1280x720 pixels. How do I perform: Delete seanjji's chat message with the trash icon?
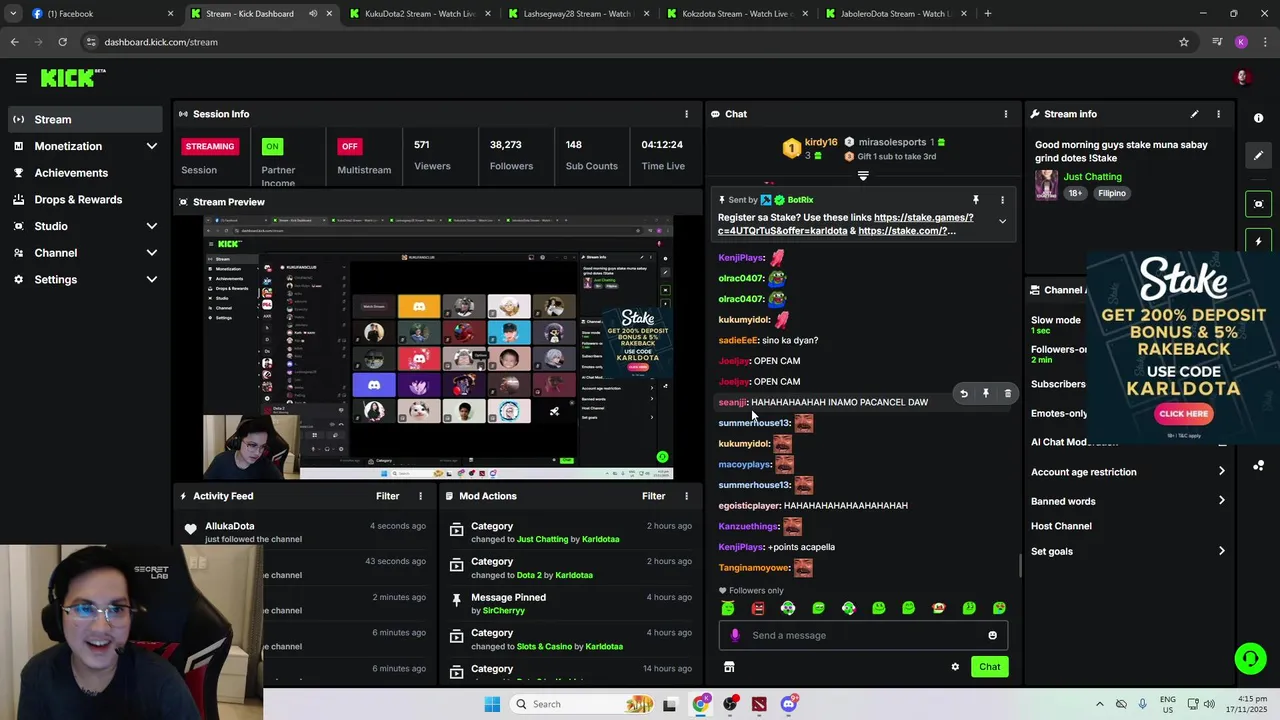[x=1008, y=394]
